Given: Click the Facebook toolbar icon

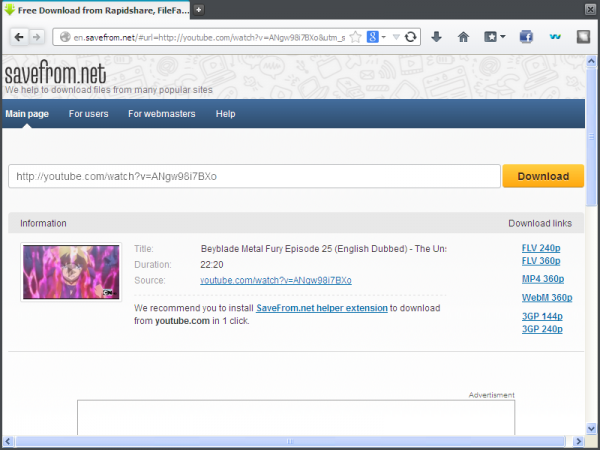Looking at the screenshot, I should (x=526, y=37).
